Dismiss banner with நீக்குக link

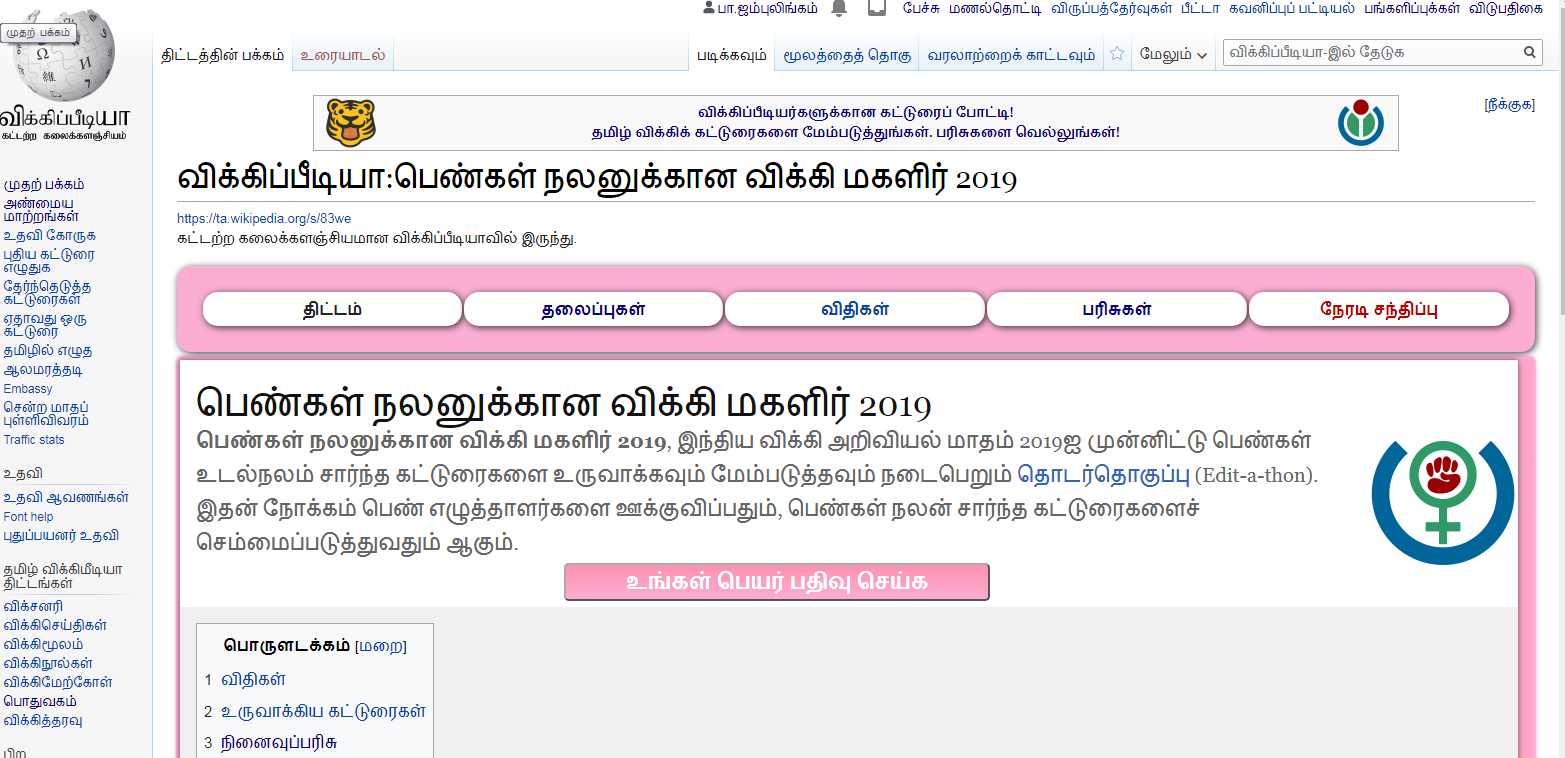click(x=1509, y=104)
